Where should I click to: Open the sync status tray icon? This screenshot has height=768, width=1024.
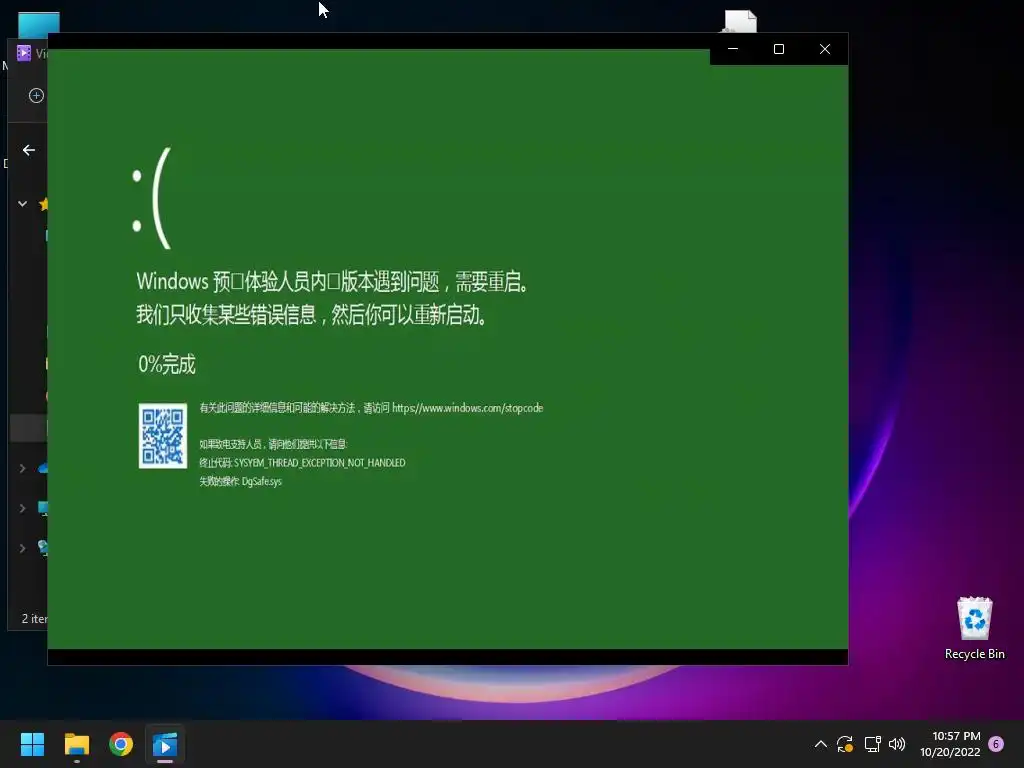(x=845, y=744)
